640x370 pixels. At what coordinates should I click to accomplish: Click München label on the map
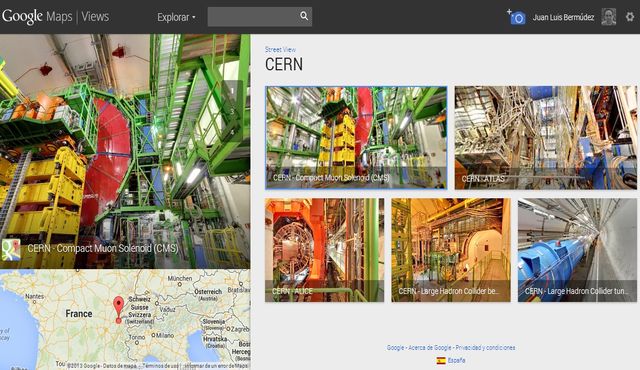pyautogui.click(x=180, y=278)
